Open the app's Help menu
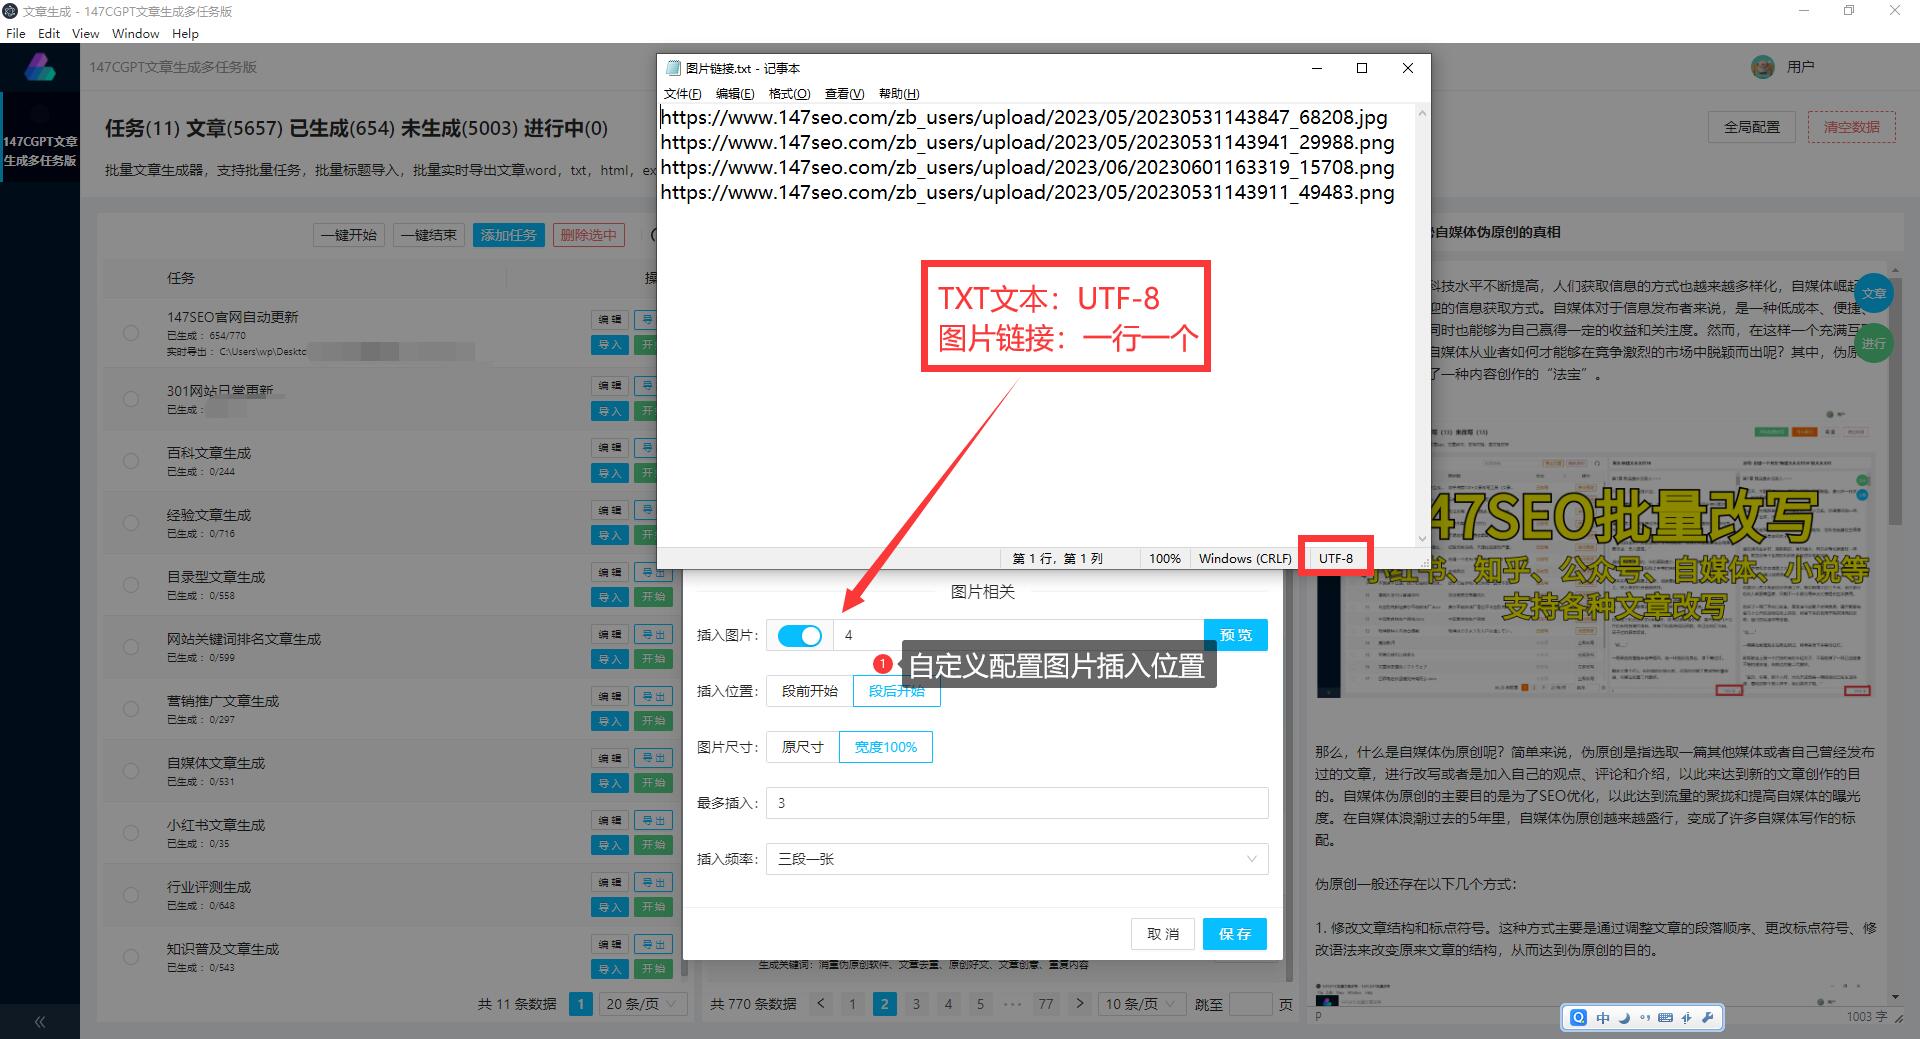 coord(185,33)
